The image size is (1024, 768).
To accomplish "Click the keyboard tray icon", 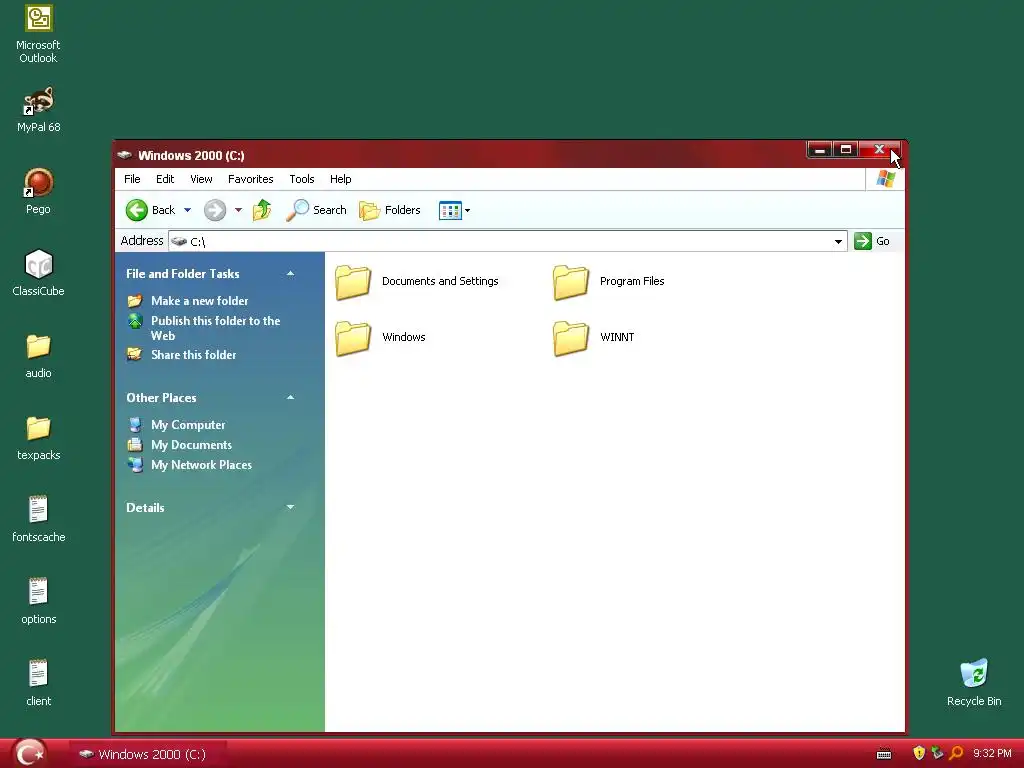I will coord(884,754).
